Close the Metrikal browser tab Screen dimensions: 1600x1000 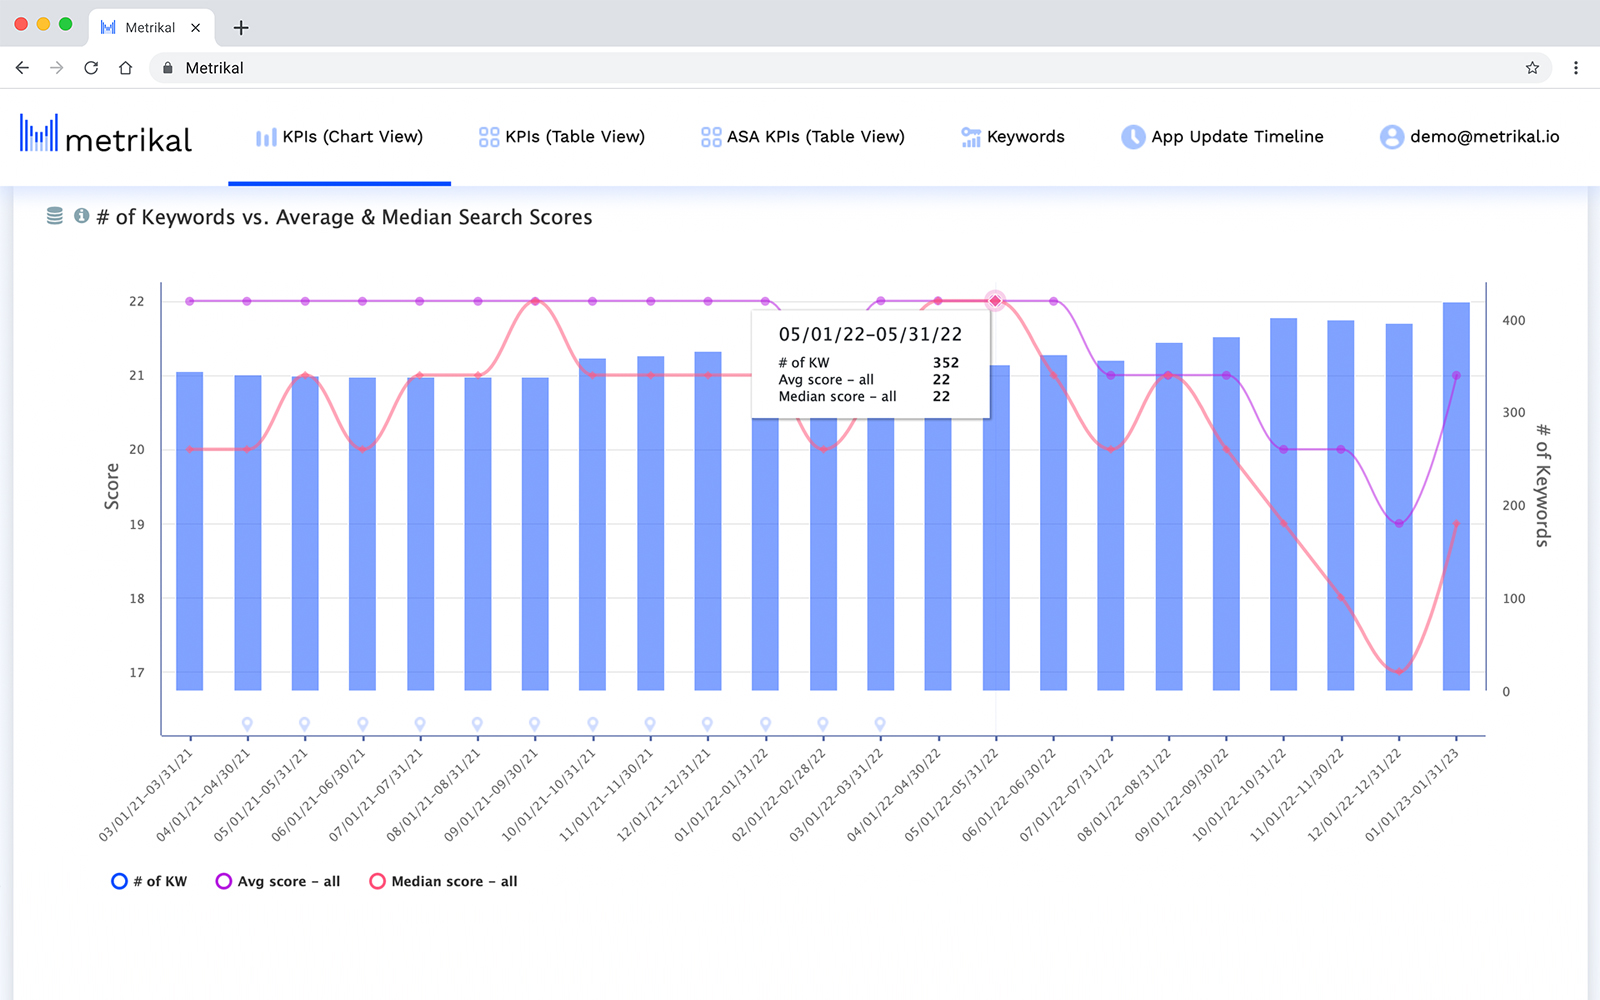[x=195, y=28]
